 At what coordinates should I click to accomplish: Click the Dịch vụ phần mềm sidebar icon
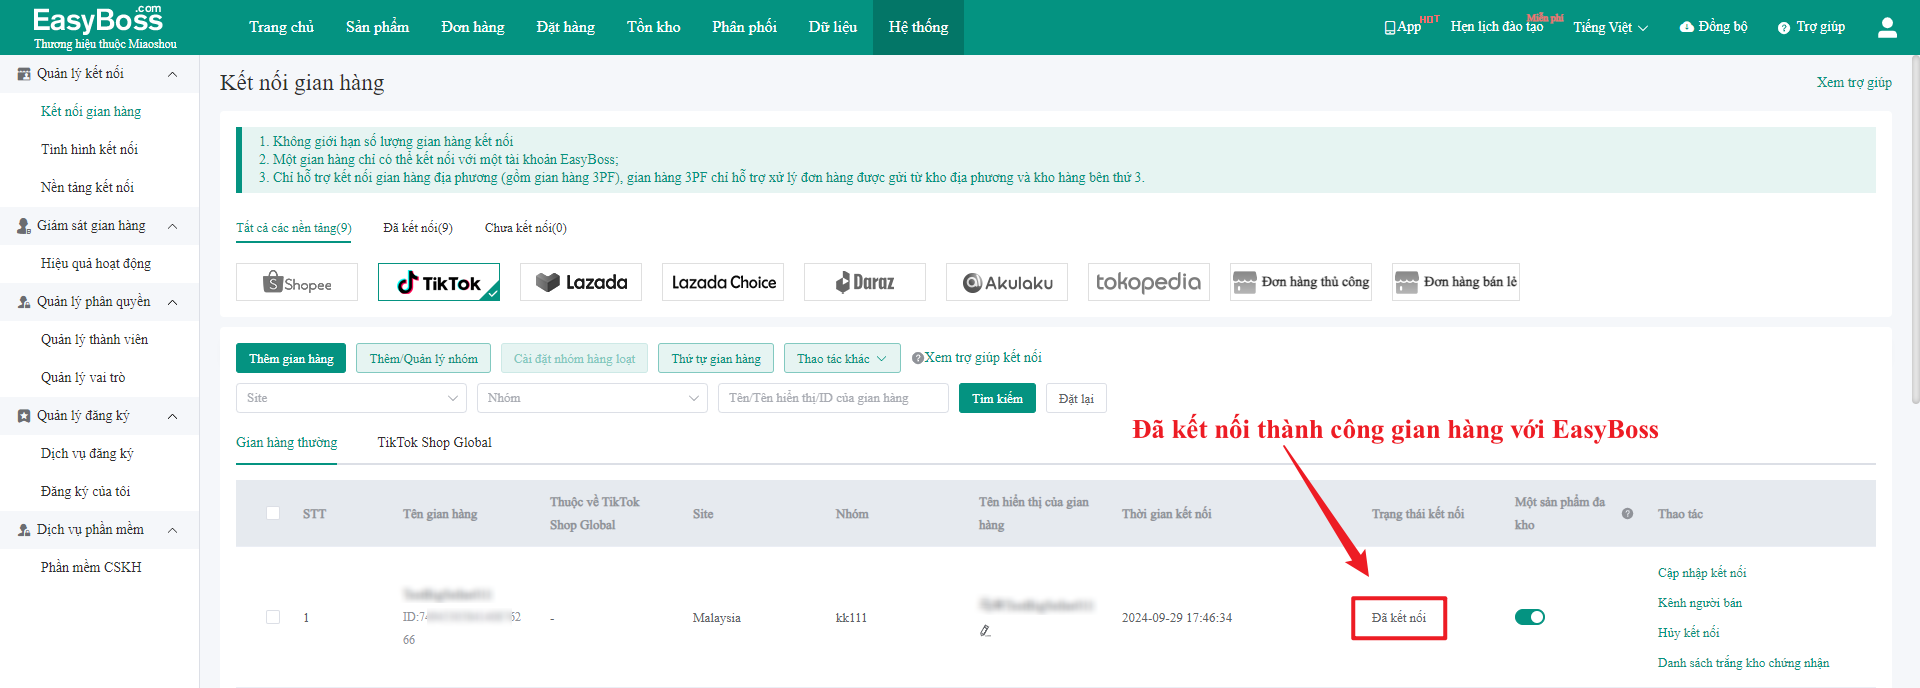[24, 530]
